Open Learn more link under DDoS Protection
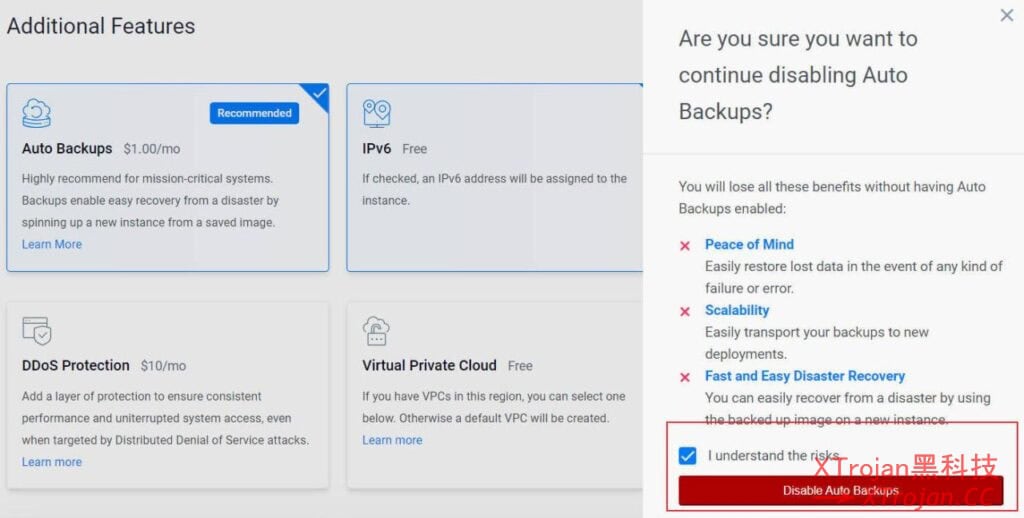The width and height of the screenshot is (1024, 518). pyautogui.click(x=52, y=462)
